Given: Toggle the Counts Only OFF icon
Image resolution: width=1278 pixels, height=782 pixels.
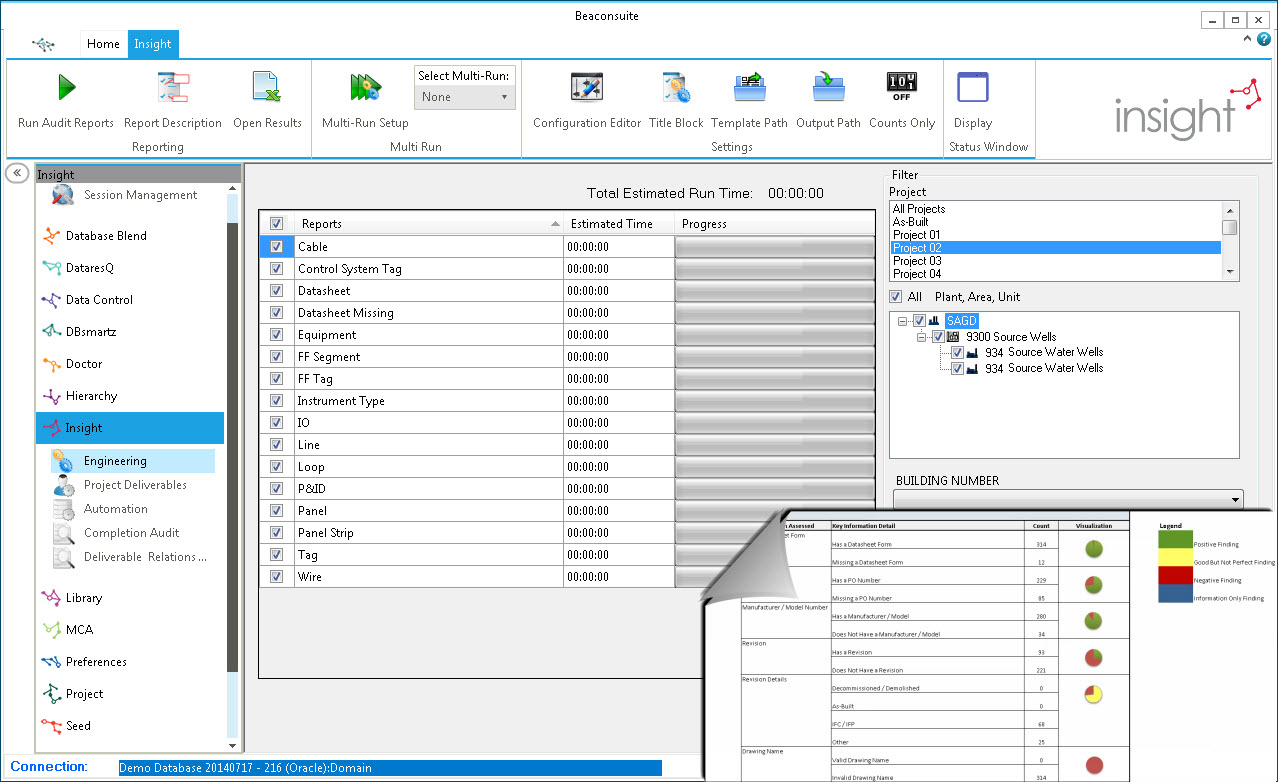Looking at the screenshot, I should point(901,87).
